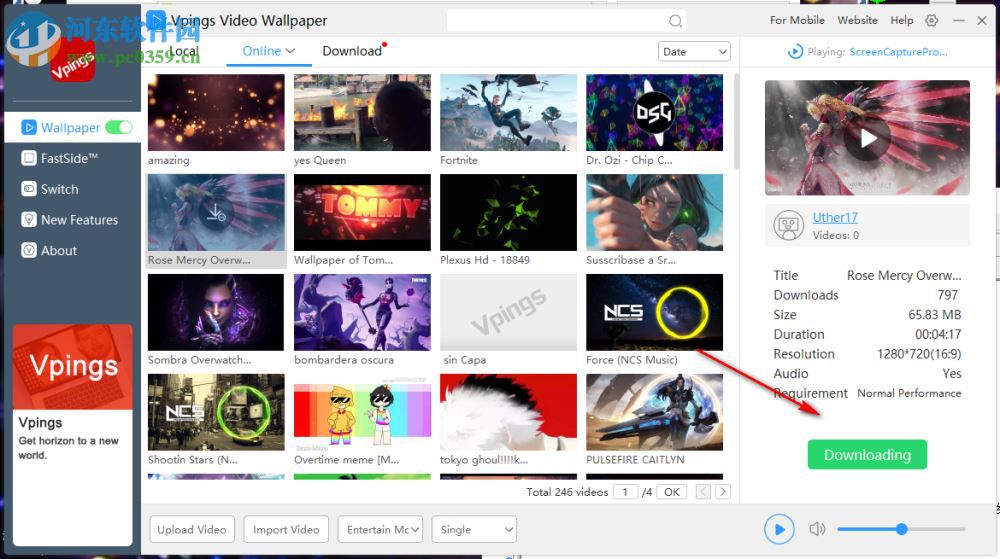Open the Help menu
The height and width of the screenshot is (559, 1000).
point(902,20)
